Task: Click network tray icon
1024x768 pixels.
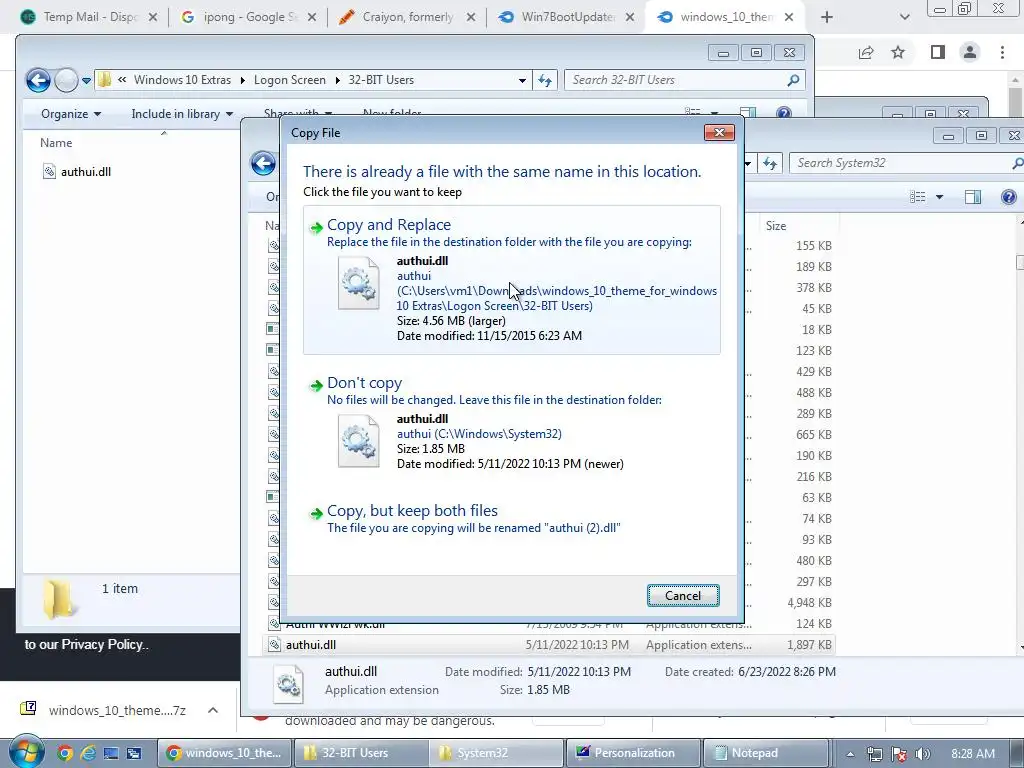Action: pyautogui.click(x=875, y=754)
